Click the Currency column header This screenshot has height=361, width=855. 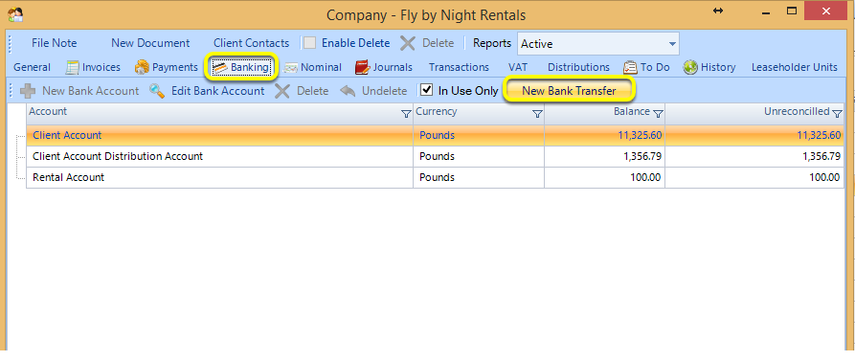[x=479, y=113]
